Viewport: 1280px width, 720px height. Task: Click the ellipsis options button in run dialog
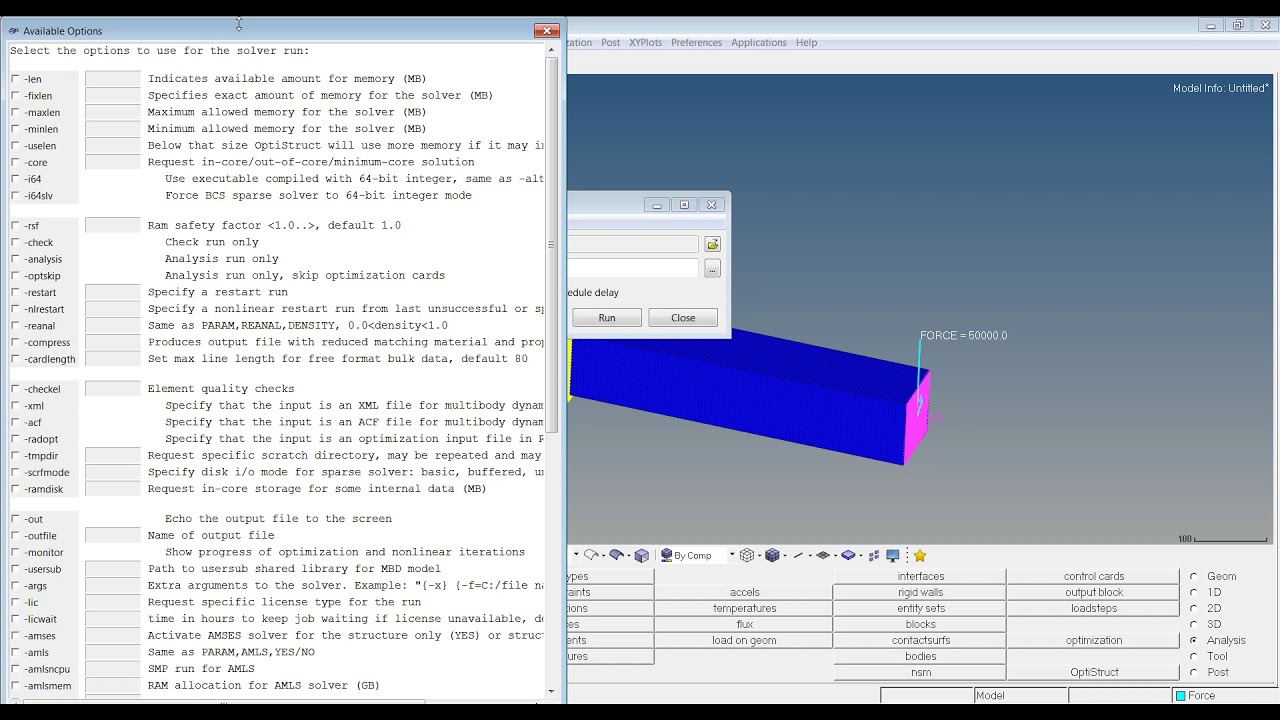[712, 269]
